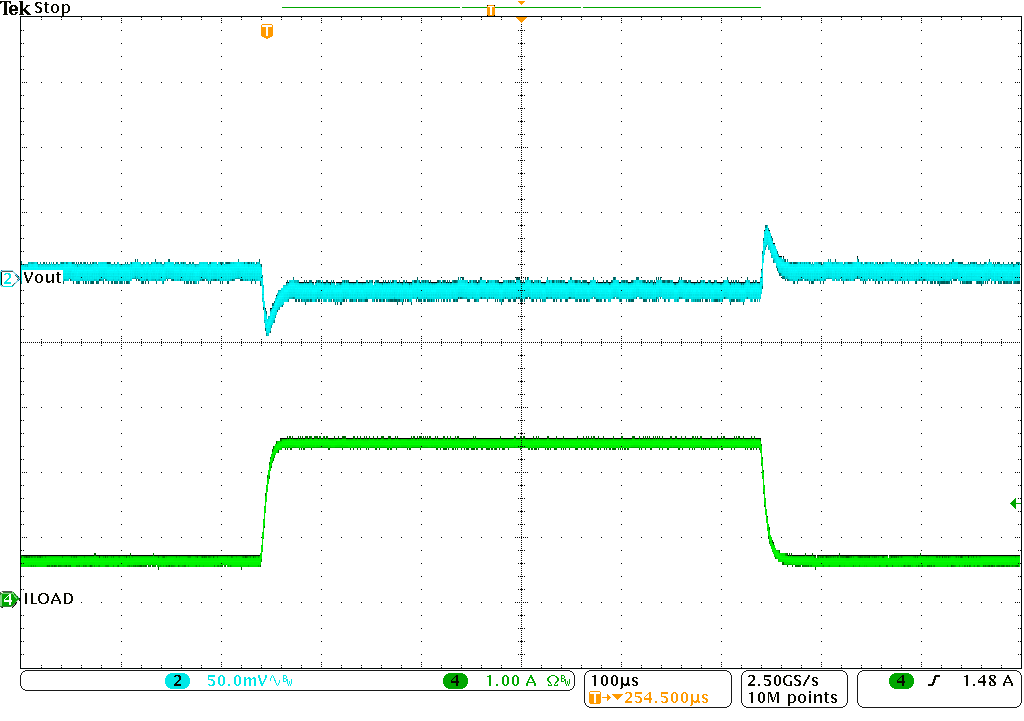Open the orange trigger level arrow at top
Image resolution: width=1024 pixels, height=721 pixels.
[x=520, y=18]
